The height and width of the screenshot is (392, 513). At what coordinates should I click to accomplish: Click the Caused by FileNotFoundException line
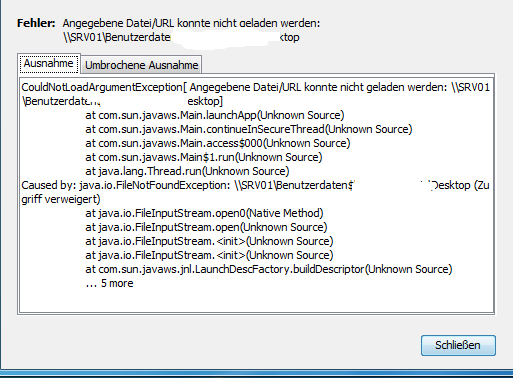pos(255,185)
